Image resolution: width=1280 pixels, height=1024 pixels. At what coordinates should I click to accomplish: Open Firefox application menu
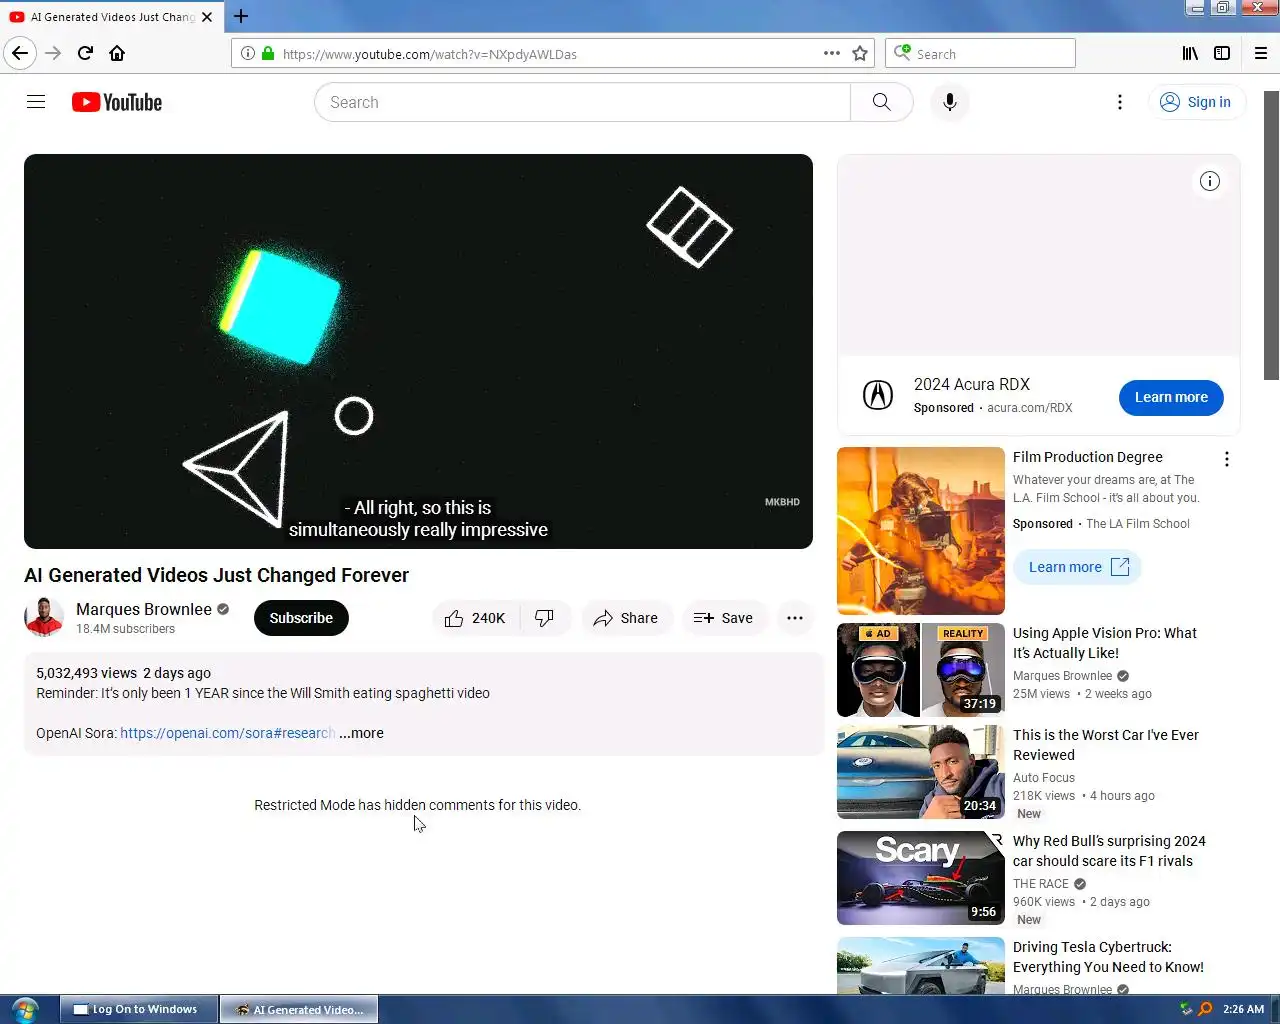(1261, 53)
